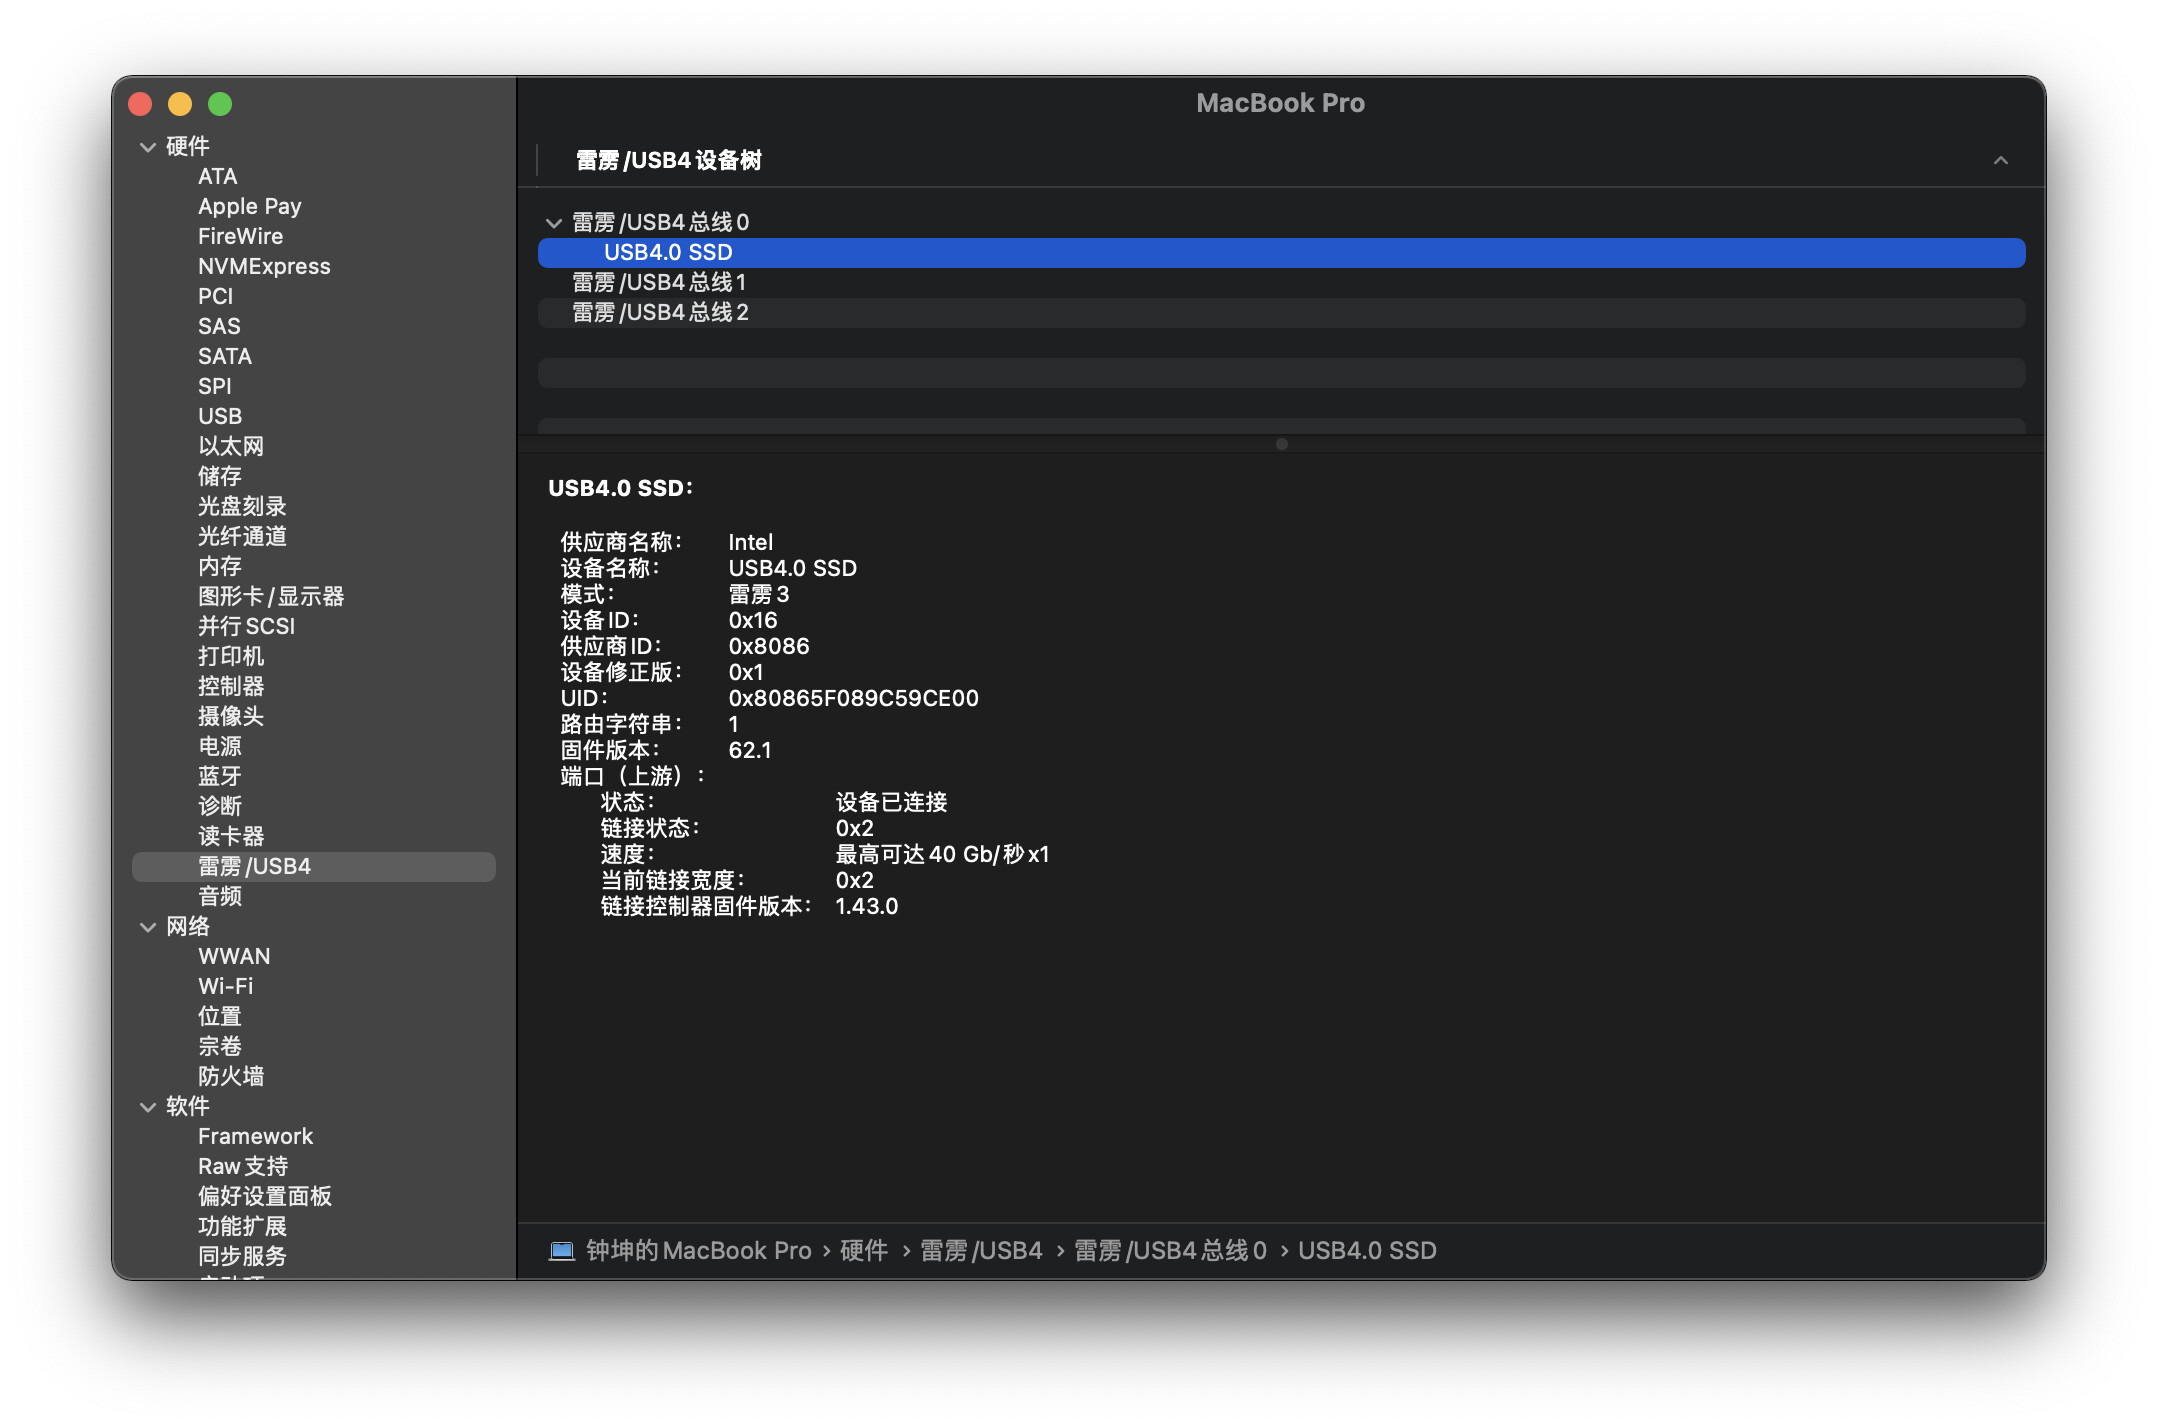The width and height of the screenshot is (2158, 1428).
Task: Open 打印机 in the sidebar
Action: [x=231, y=657]
